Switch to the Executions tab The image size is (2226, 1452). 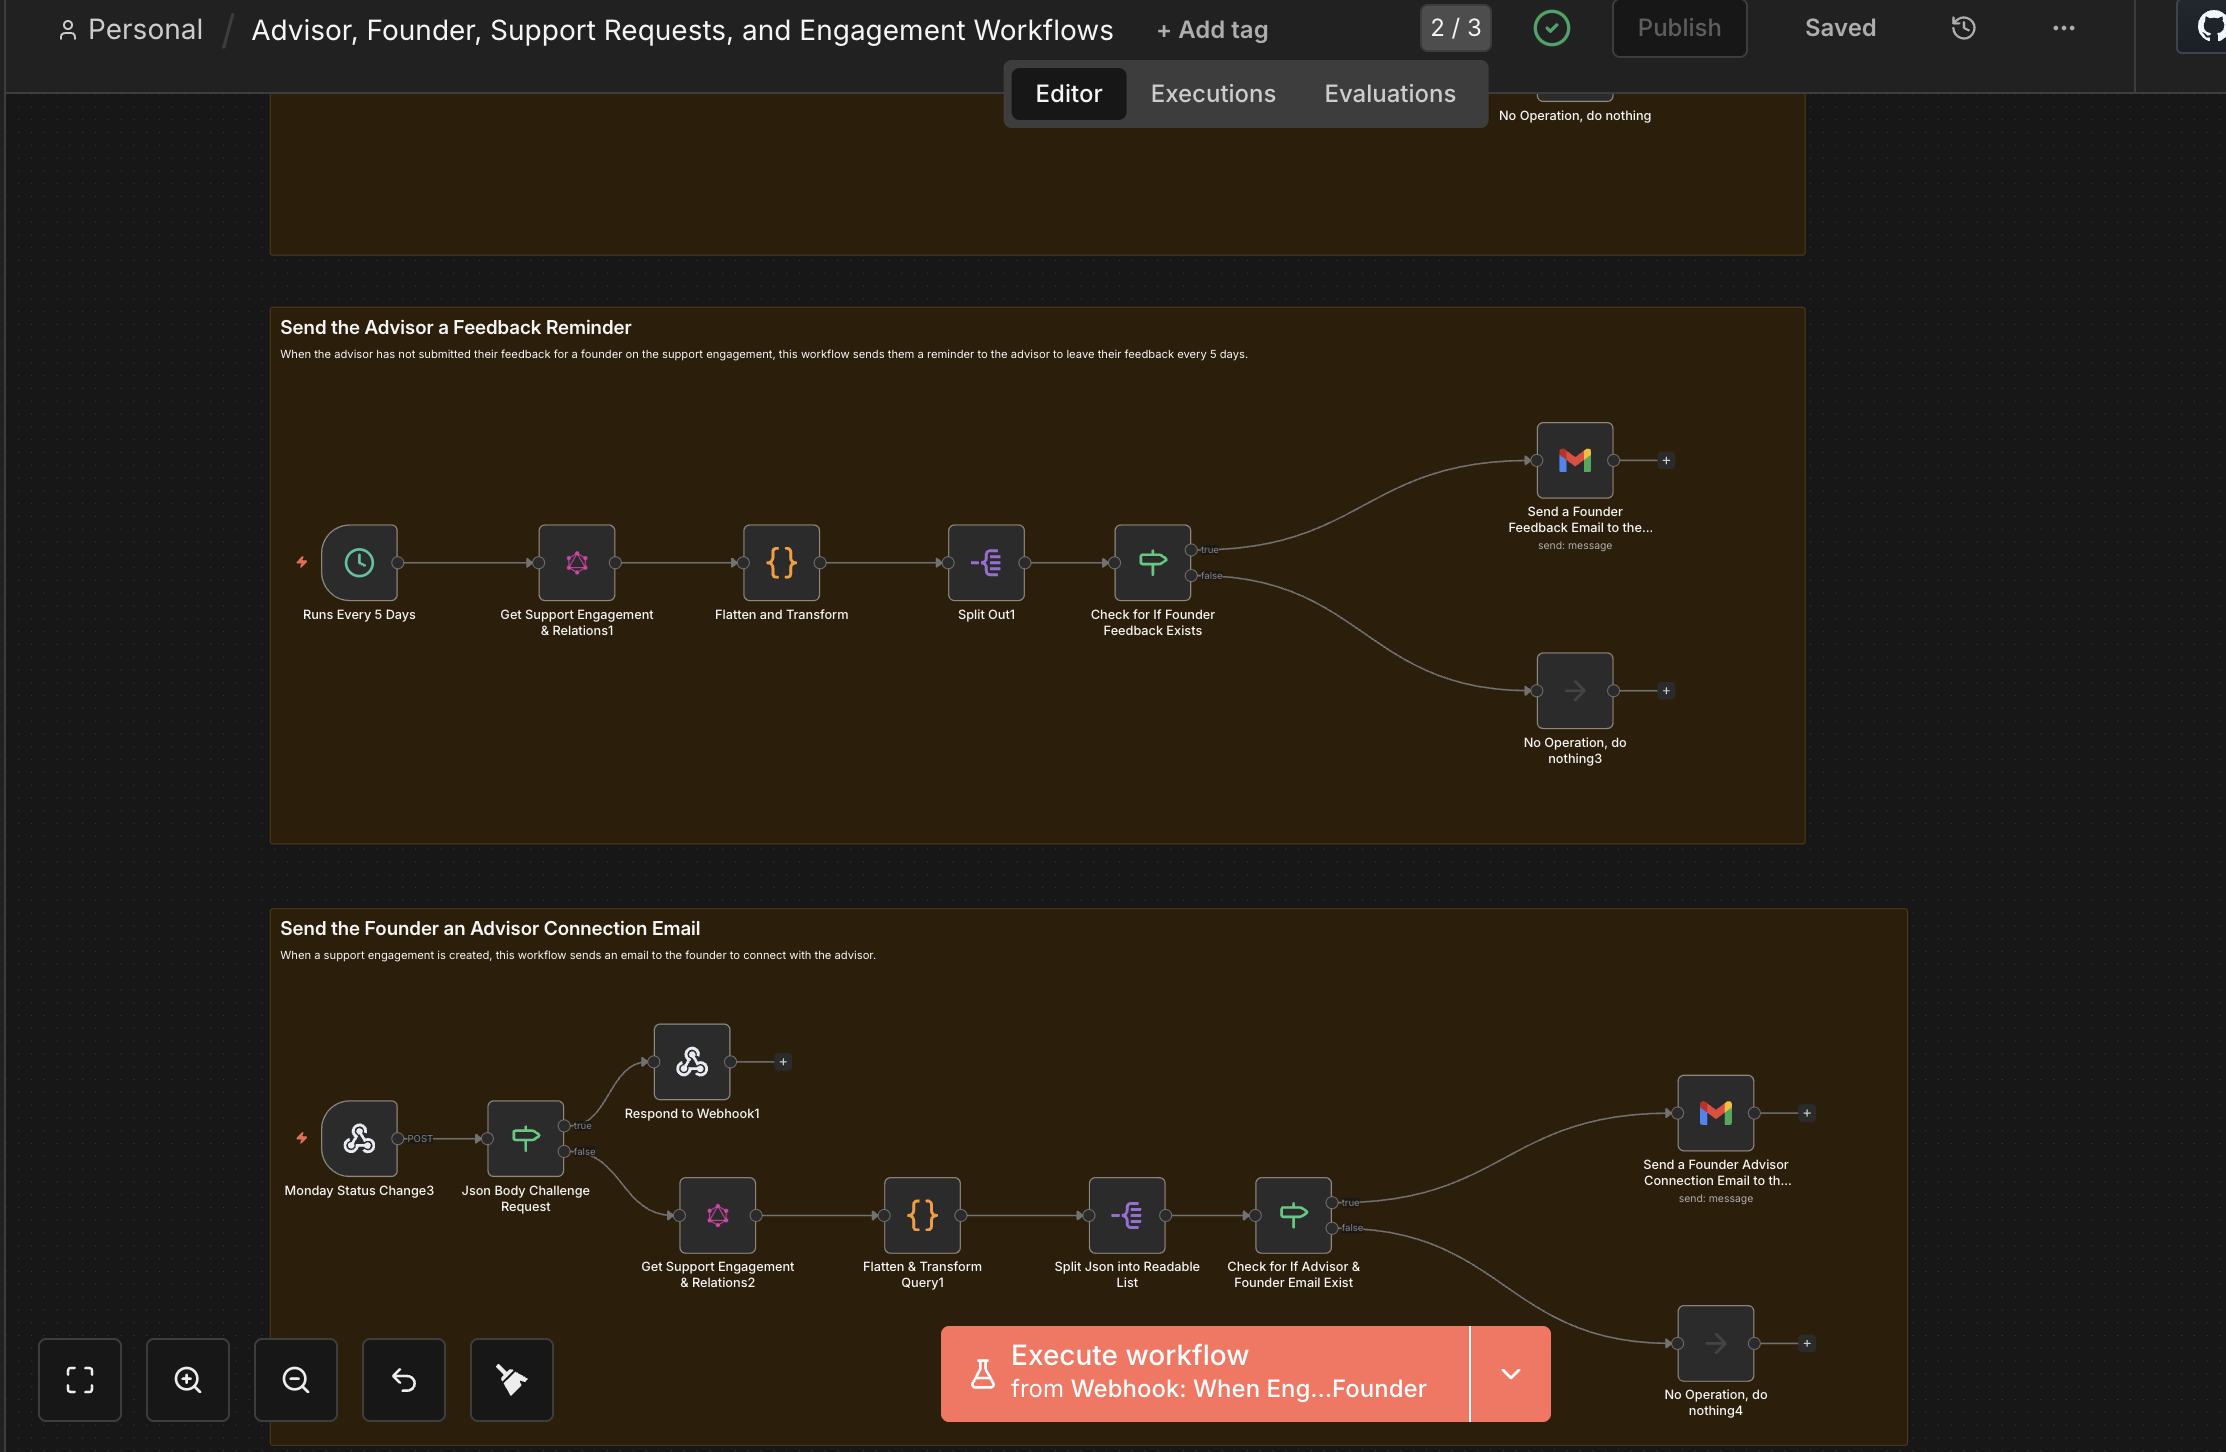tap(1213, 94)
